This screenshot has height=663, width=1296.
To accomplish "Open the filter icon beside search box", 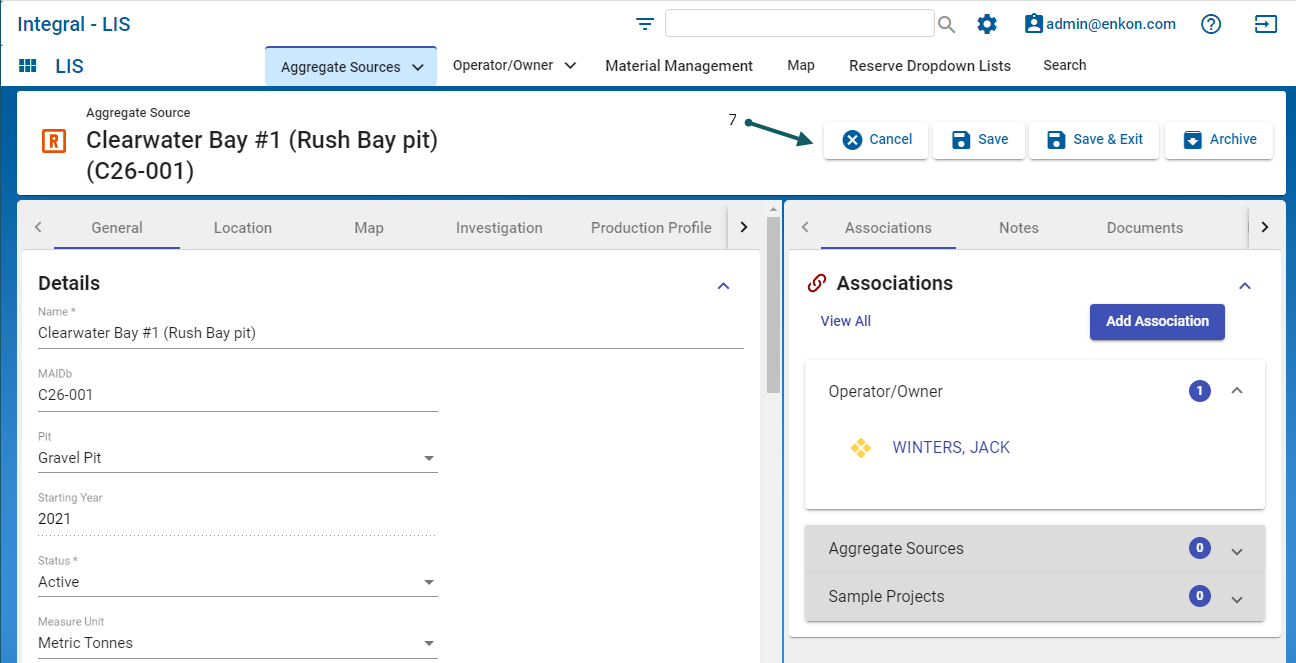I will pyautogui.click(x=645, y=24).
